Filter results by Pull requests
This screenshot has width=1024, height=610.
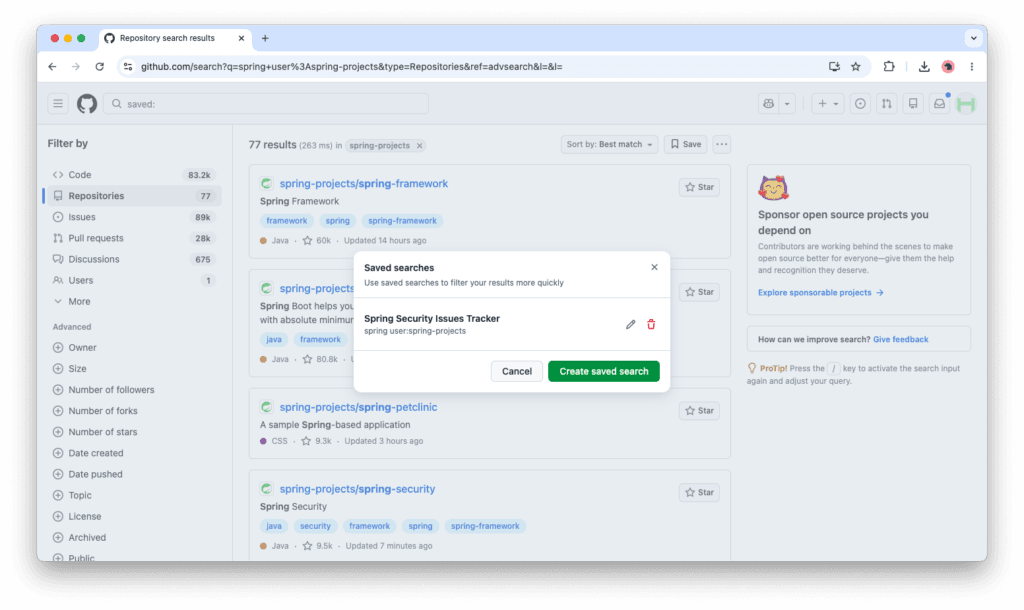coord(133,238)
